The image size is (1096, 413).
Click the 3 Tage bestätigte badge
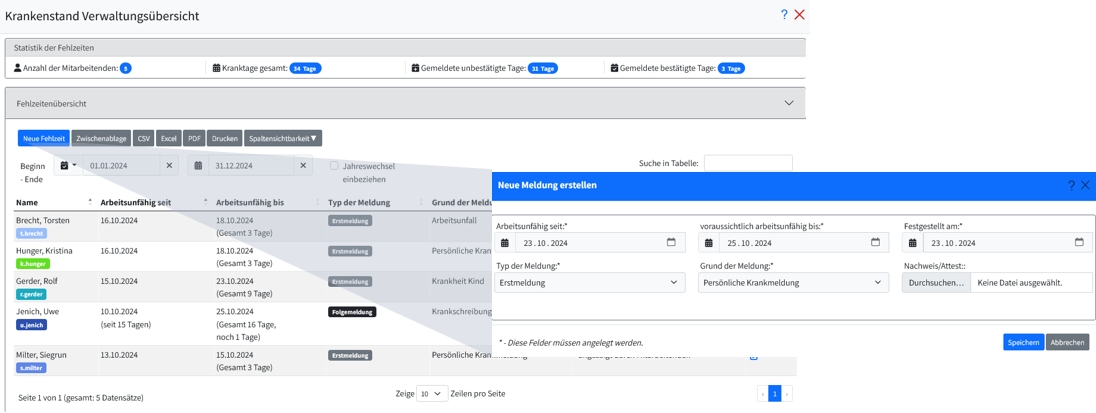[x=731, y=68]
